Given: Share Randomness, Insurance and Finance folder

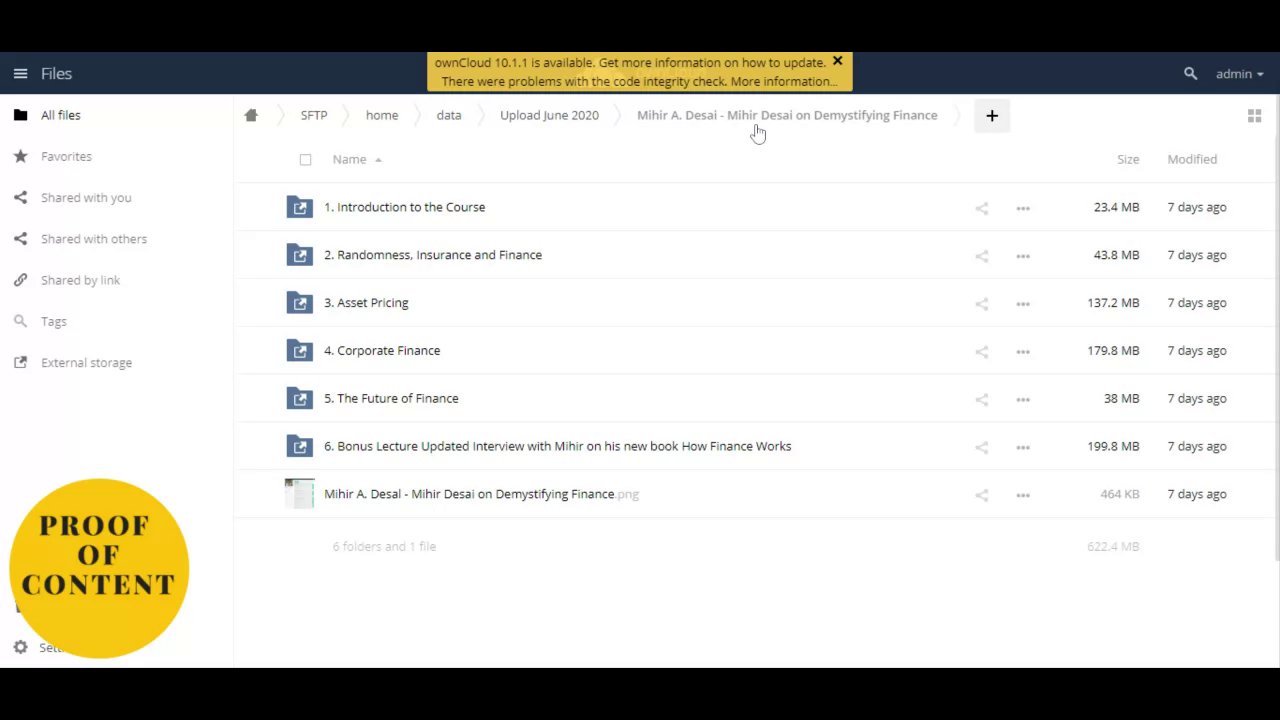Looking at the screenshot, I should 981,256.
